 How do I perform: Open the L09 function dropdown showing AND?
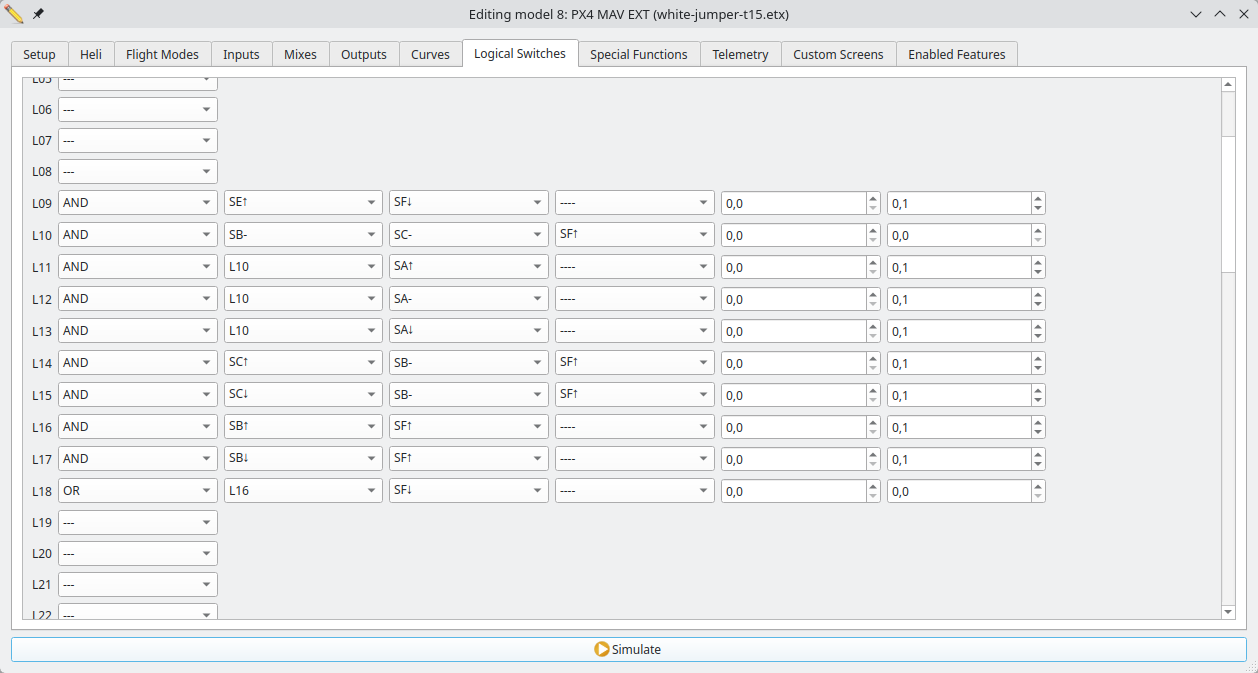click(x=137, y=202)
